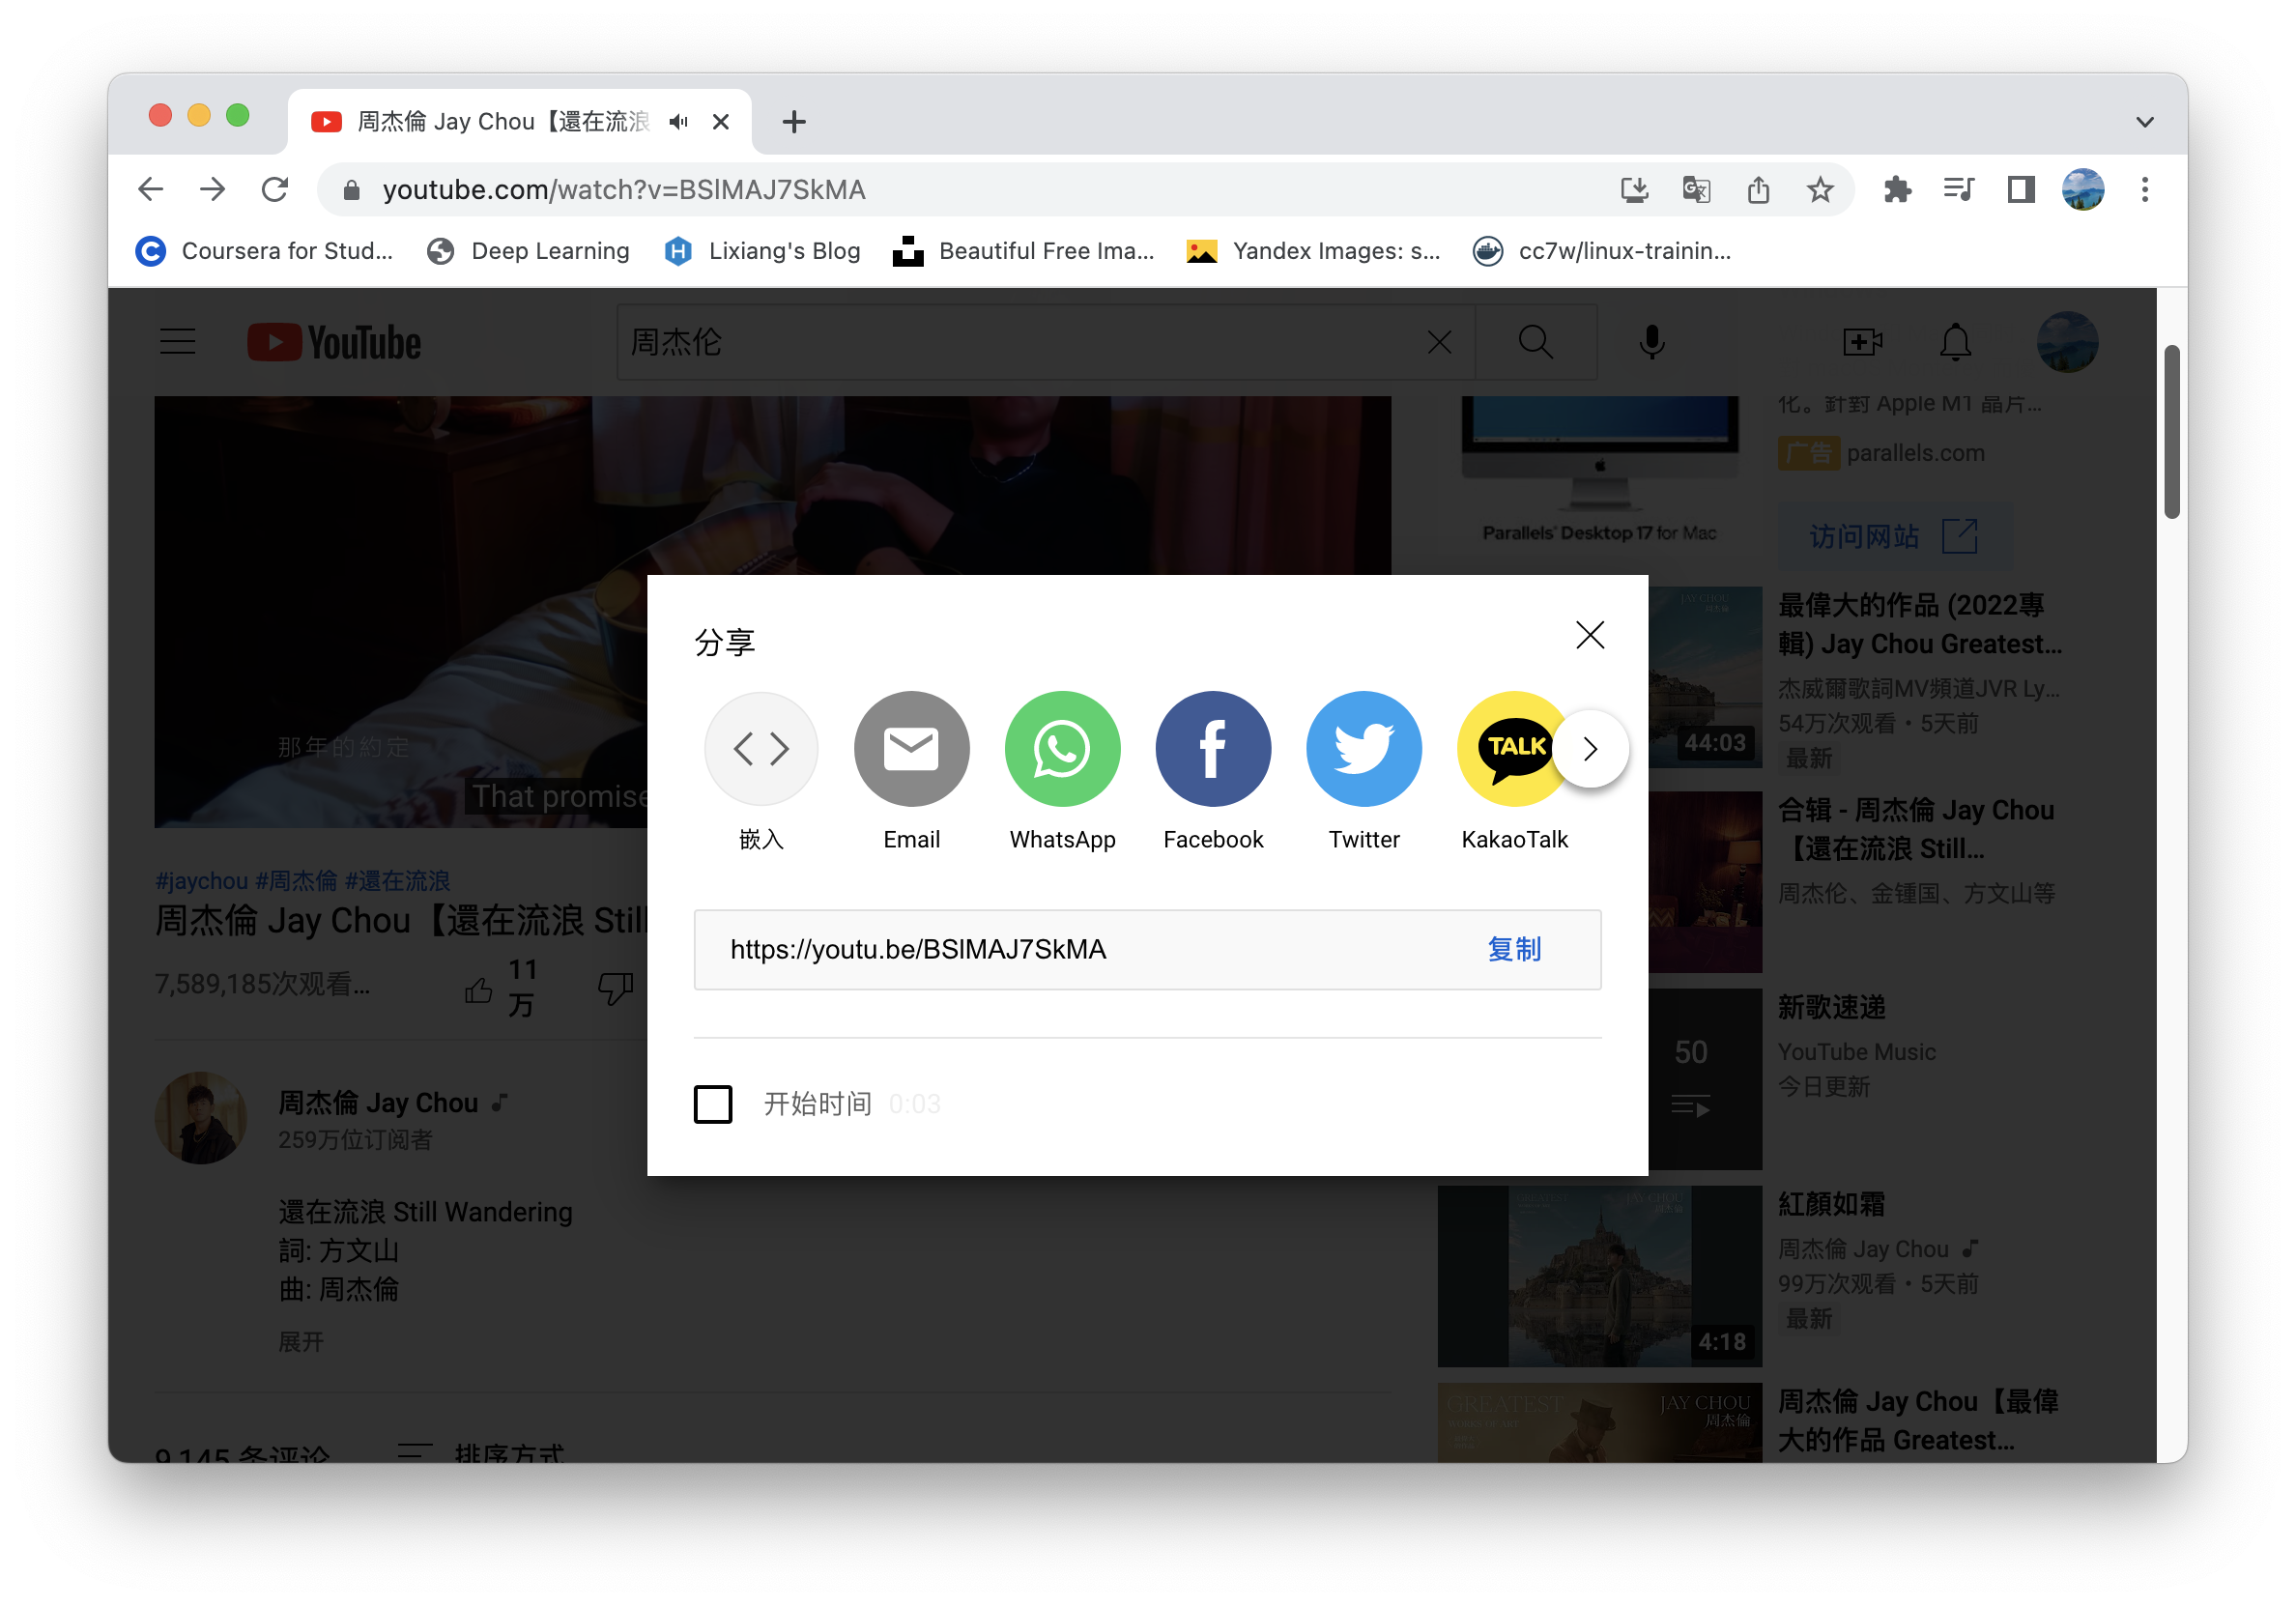Image resolution: width=2296 pixels, height=1606 pixels.
Task: Click the page vertical scrollbar
Action: point(2171,432)
